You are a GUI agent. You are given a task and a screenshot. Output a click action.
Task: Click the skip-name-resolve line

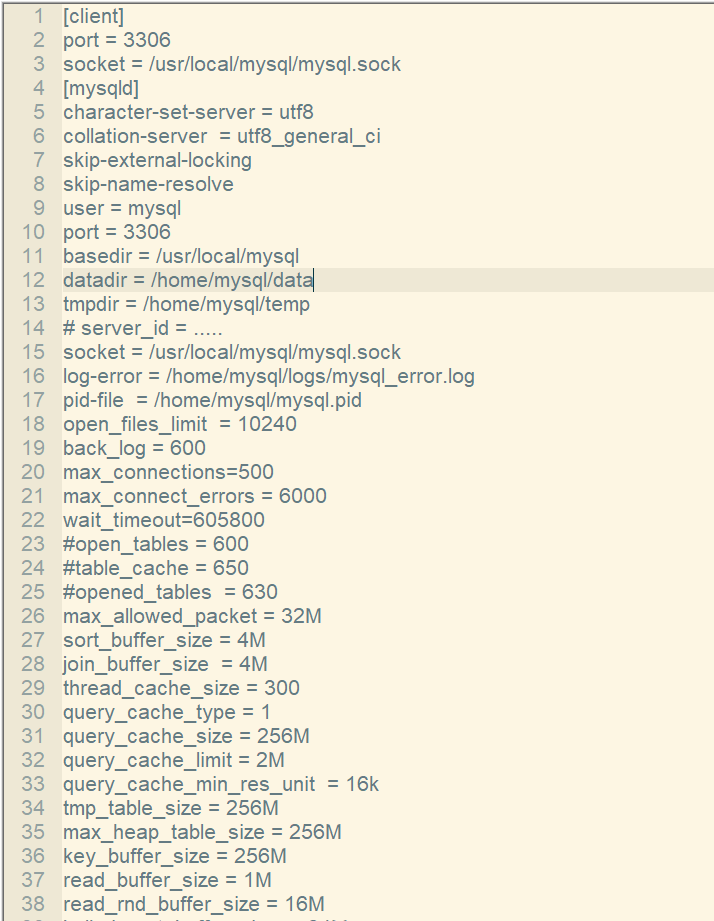tap(148, 184)
